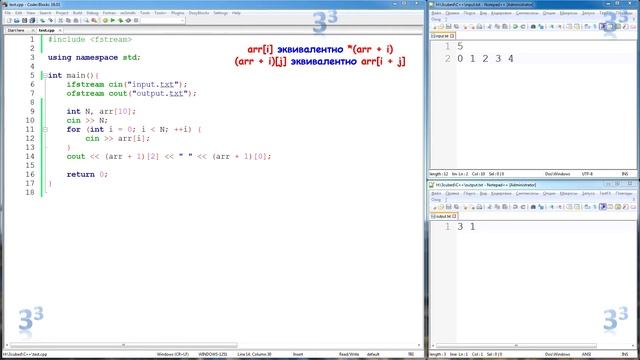The height and width of the screenshot is (360, 640).
Task: Click 'ANSI' in output.txt Notepad++ status bar
Action: [586, 354]
